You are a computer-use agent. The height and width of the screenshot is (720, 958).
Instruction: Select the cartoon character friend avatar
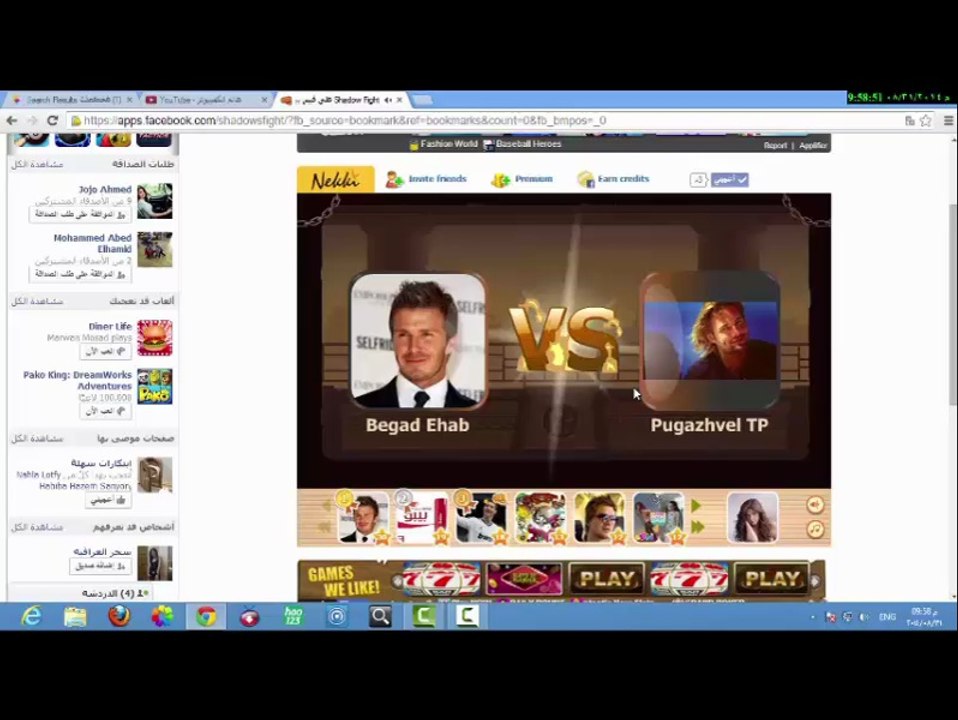click(541, 518)
